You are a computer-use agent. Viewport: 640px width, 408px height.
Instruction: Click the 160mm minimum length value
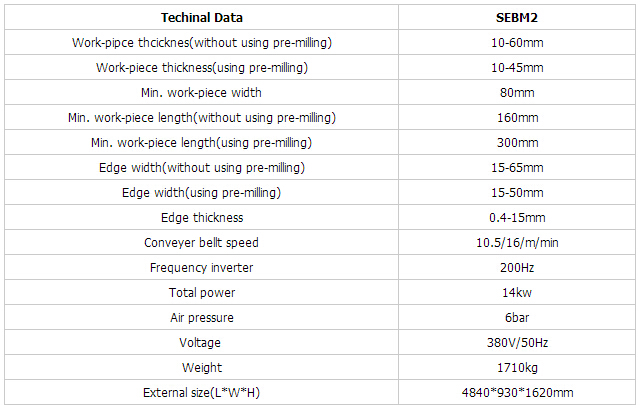518,118
